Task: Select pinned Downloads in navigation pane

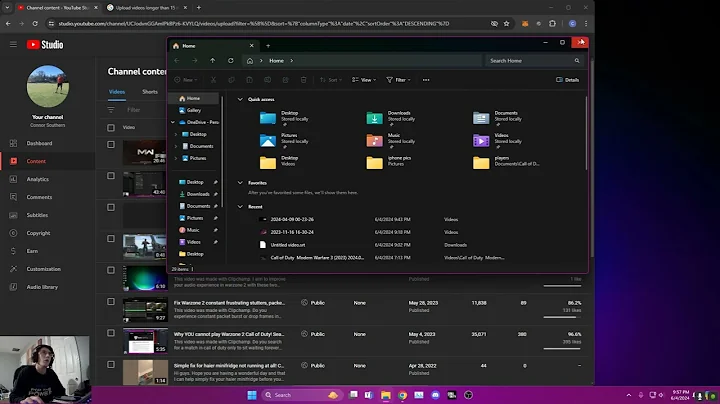Action: (x=198, y=194)
